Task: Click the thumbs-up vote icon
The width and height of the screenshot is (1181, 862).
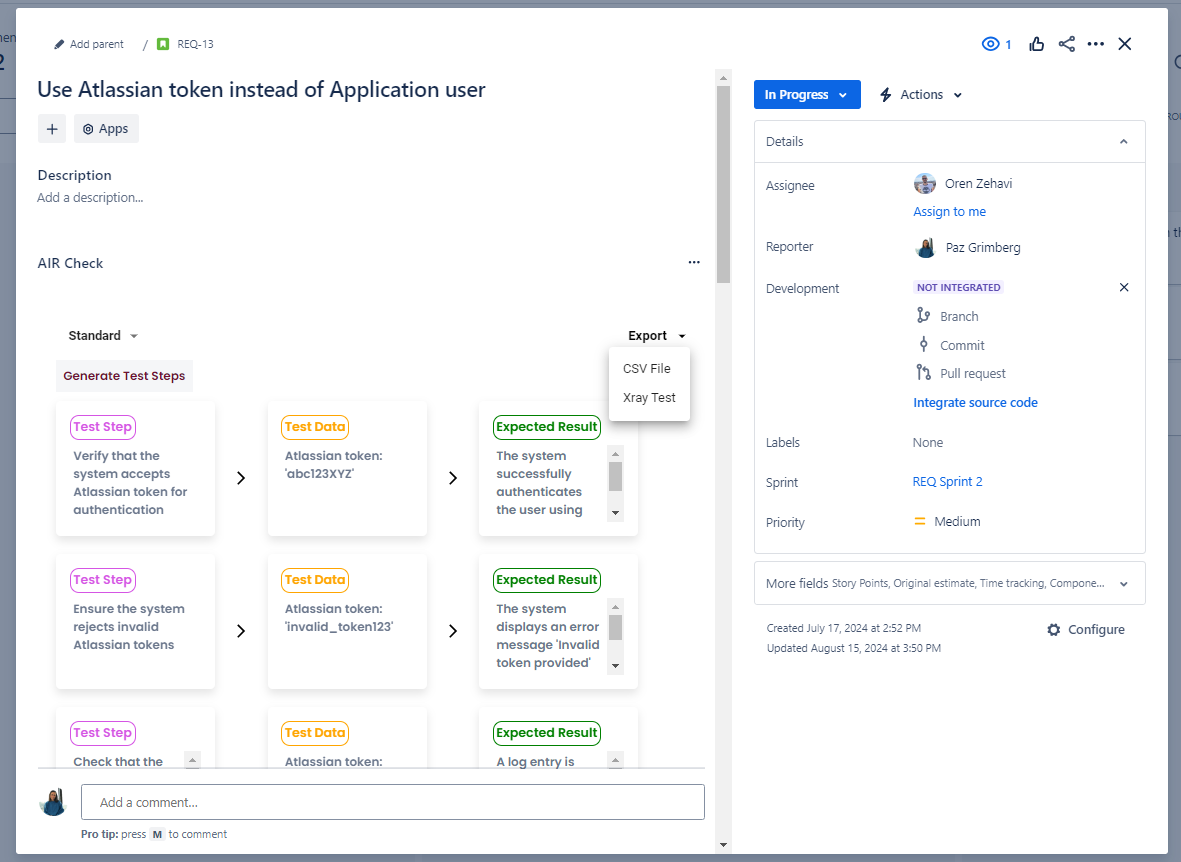Action: point(1036,44)
